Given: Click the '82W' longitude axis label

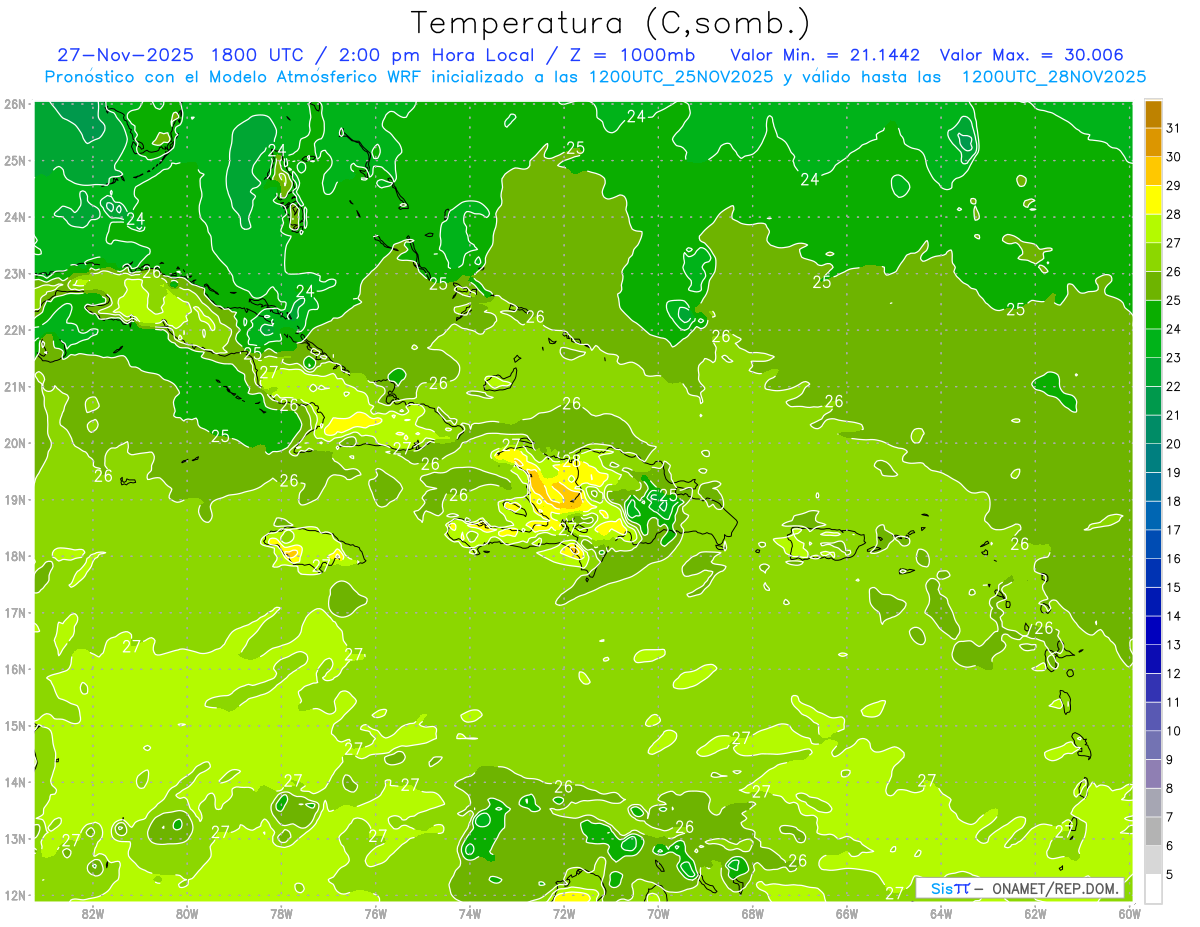Looking at the screenshot, I should pyautogui.click(x=92, y=913).
